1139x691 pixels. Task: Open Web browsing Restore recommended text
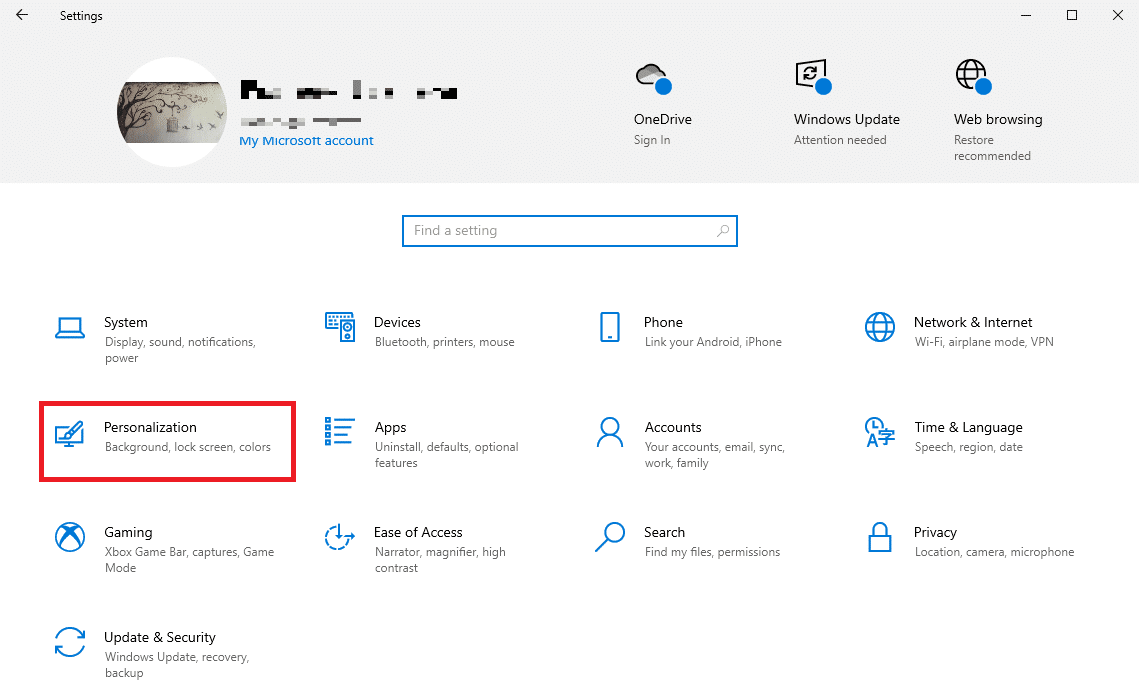992,148
